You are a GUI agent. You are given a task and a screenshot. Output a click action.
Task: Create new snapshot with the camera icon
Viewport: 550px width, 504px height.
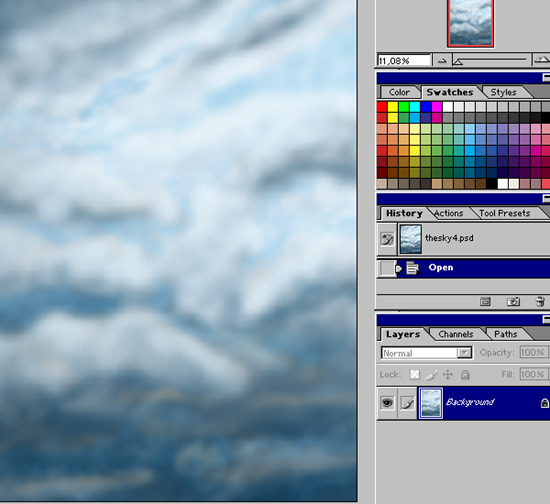point(513,302)
